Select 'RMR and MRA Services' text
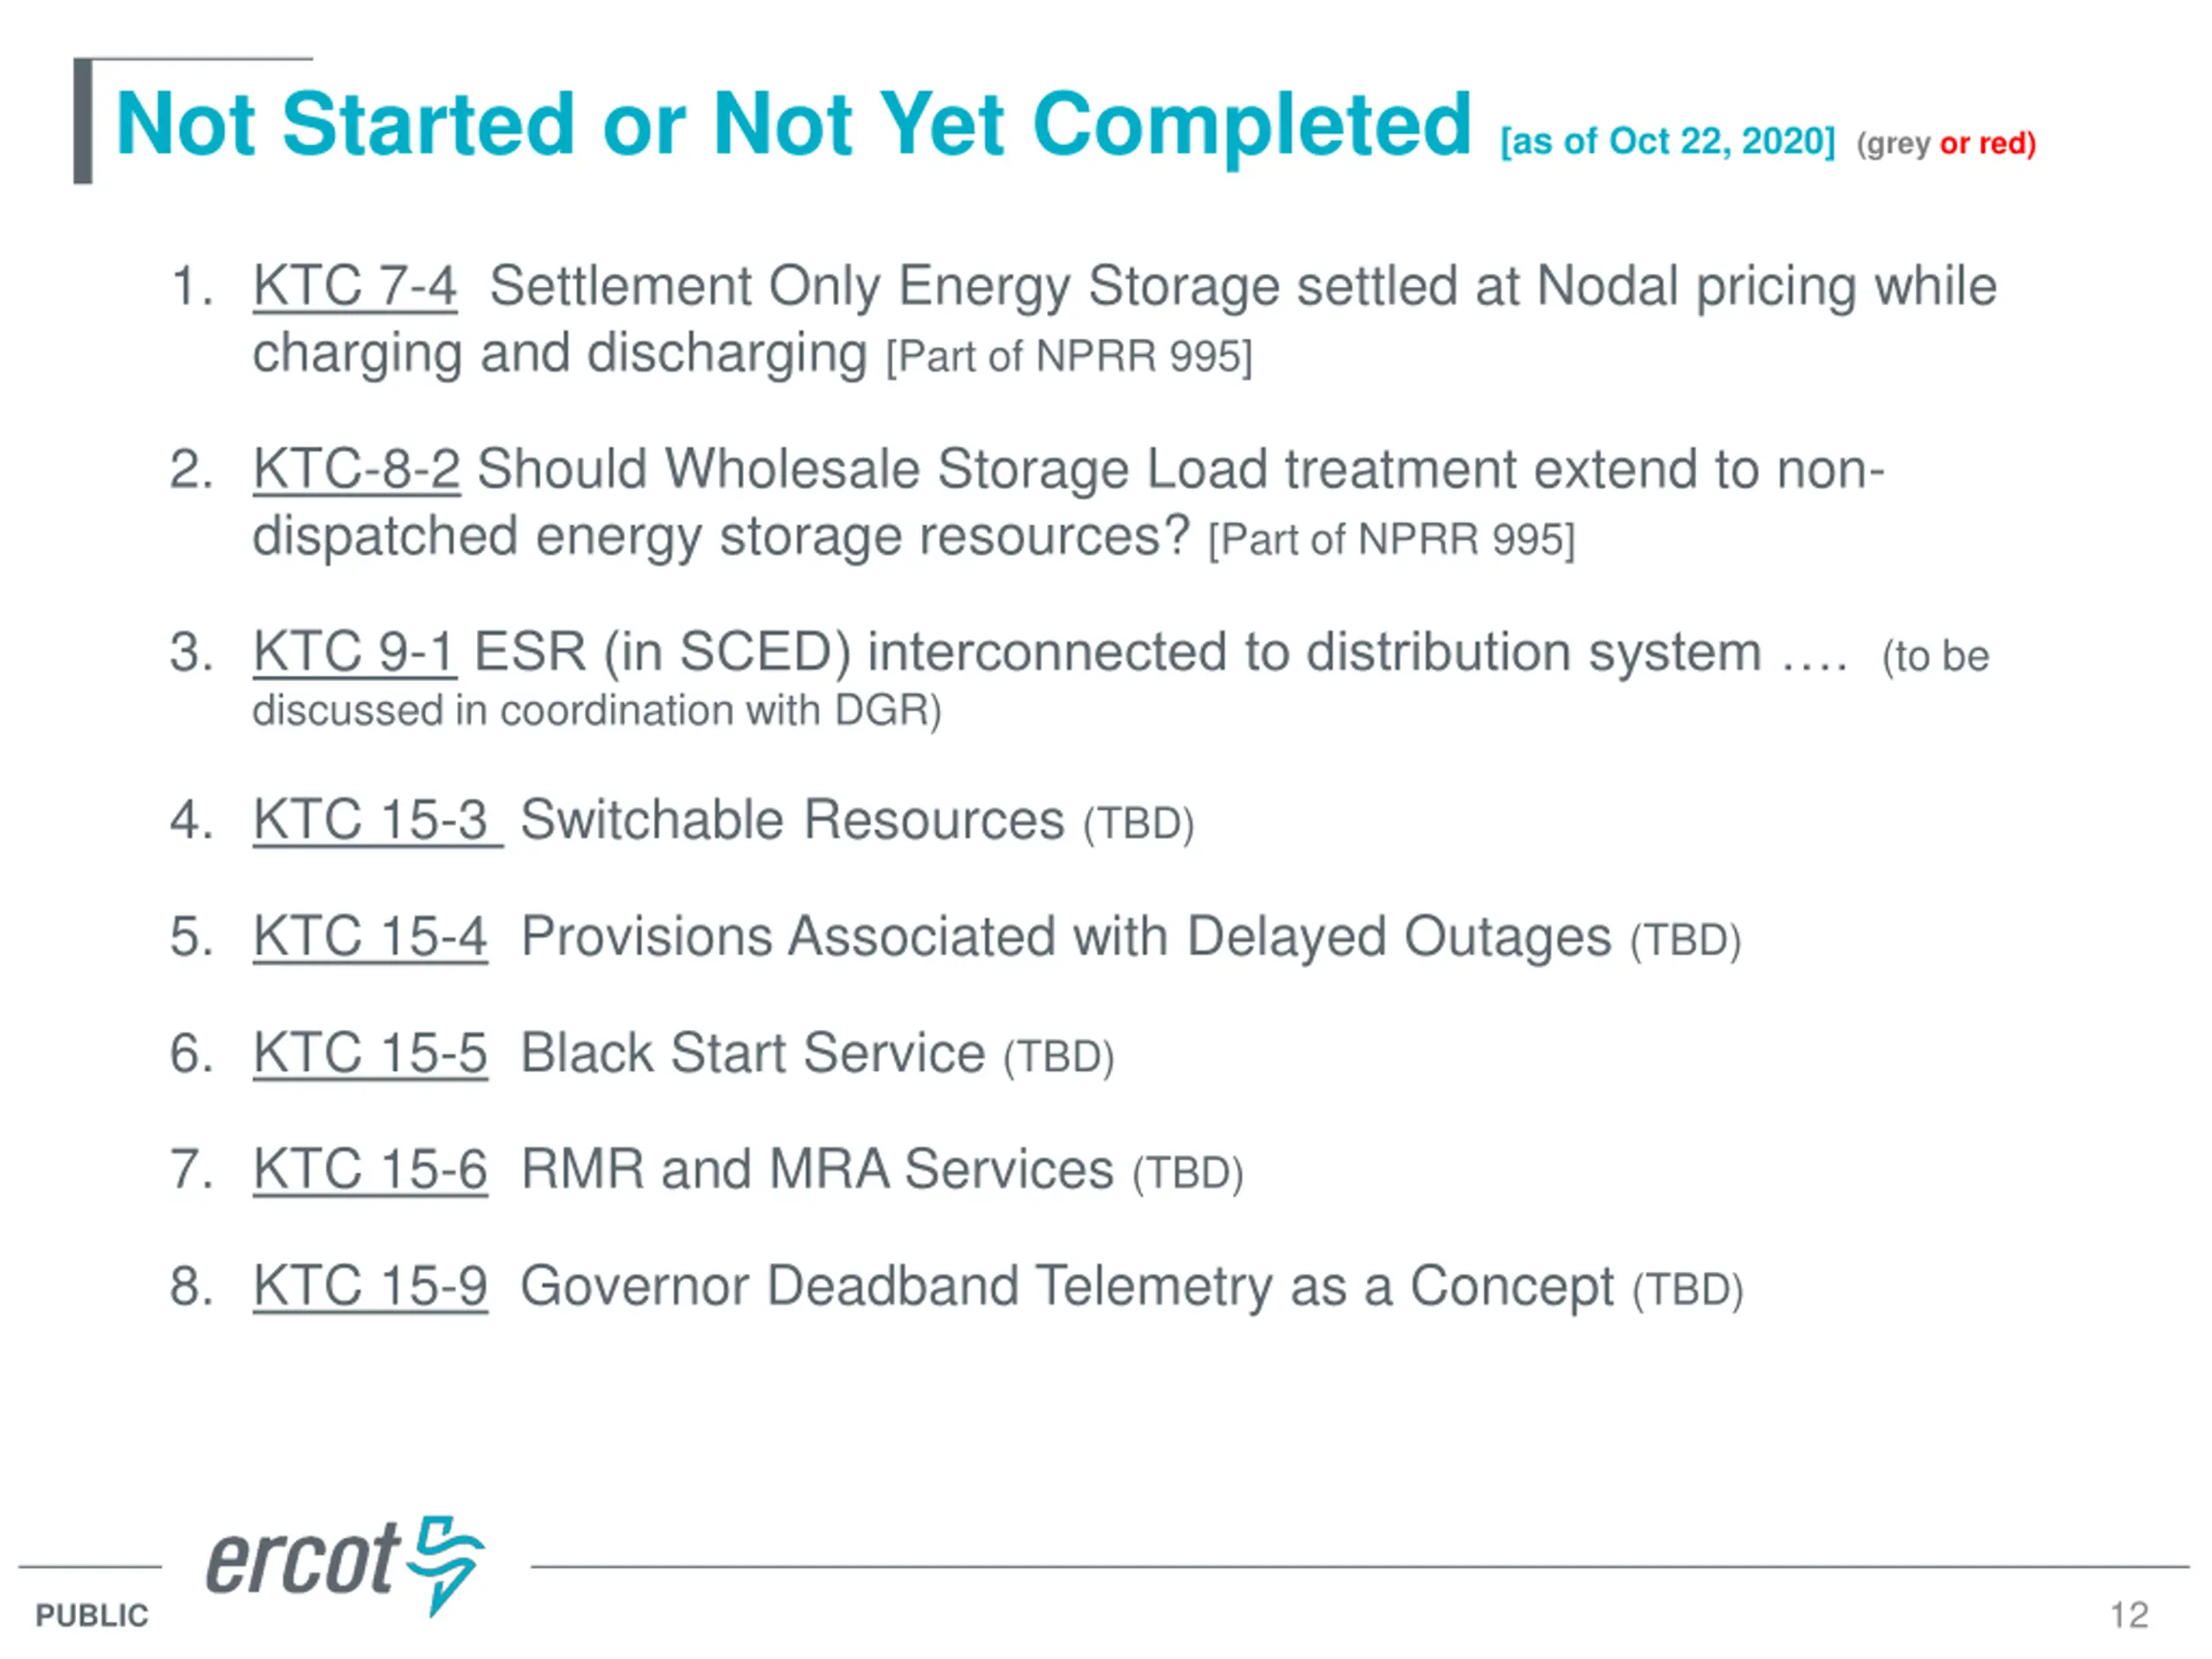Screen dimensions: 2212x1659 (x=817, y=1170)
